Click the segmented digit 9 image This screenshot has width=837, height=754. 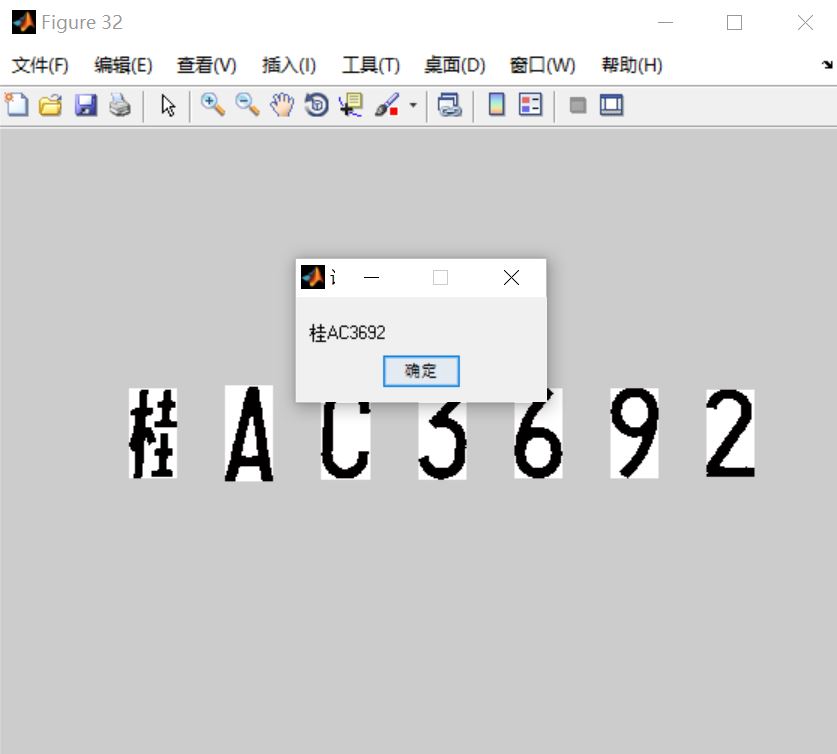pyautogui.click(x=634, y=433)
